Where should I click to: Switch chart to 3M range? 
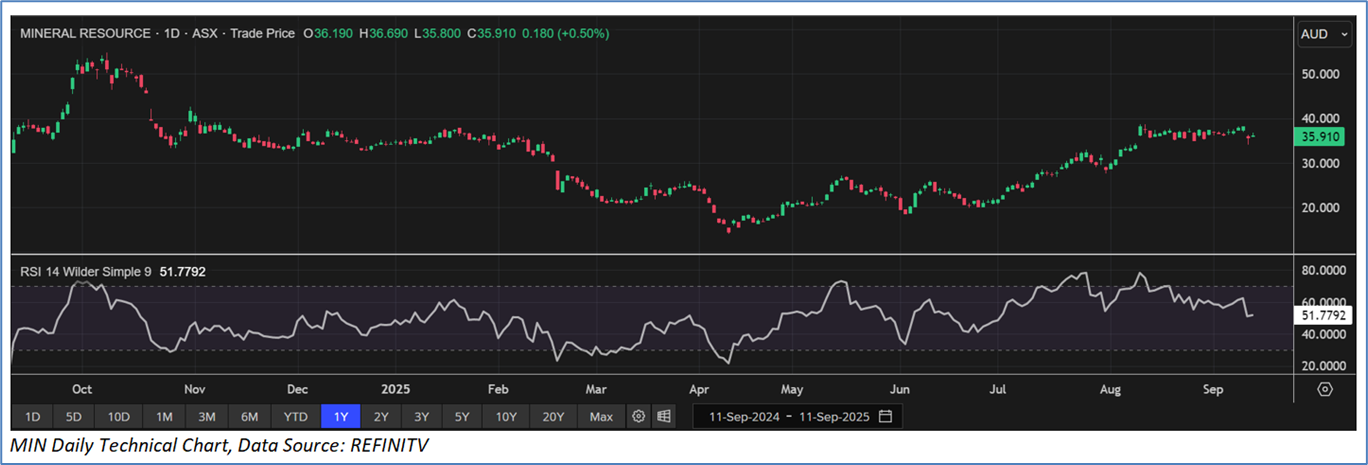pos(207,416)
